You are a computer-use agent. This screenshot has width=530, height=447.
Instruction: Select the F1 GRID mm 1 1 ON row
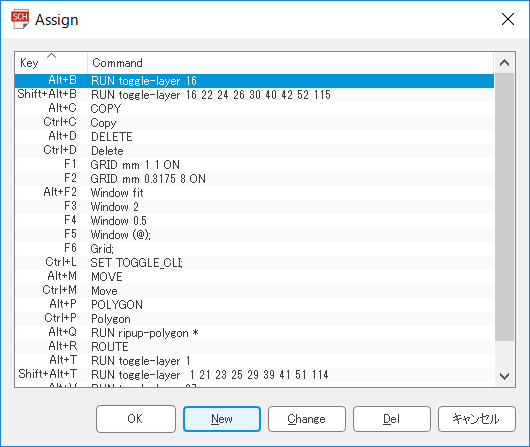pos(254,165)
